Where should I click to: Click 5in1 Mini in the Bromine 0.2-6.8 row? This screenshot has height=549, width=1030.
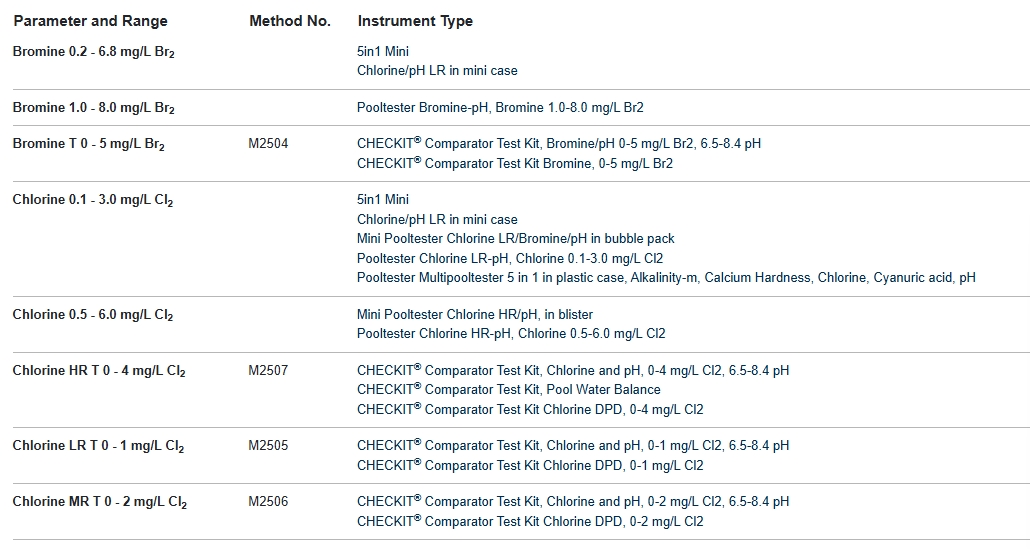tap(383, 51)
